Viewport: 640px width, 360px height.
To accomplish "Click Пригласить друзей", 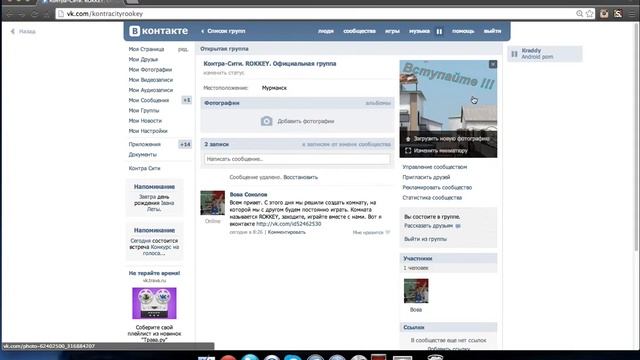I will (x=426, y=177).
